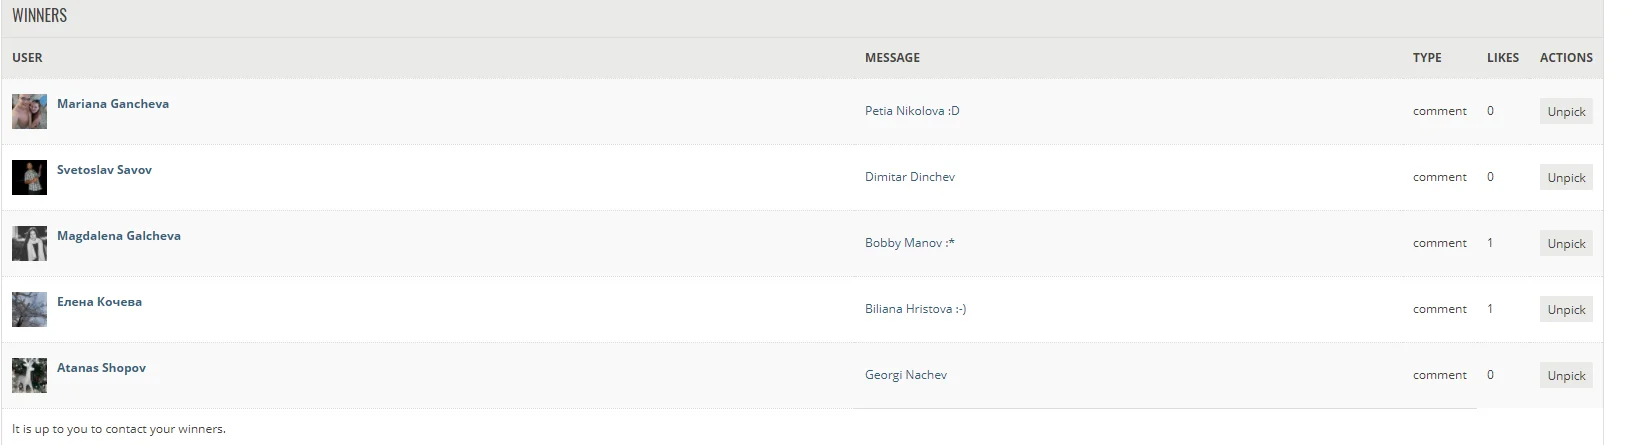Screen dimensions: 1633x445
Task: Open Magdalena Galcheva's profile name link
Action: [119, 236]
